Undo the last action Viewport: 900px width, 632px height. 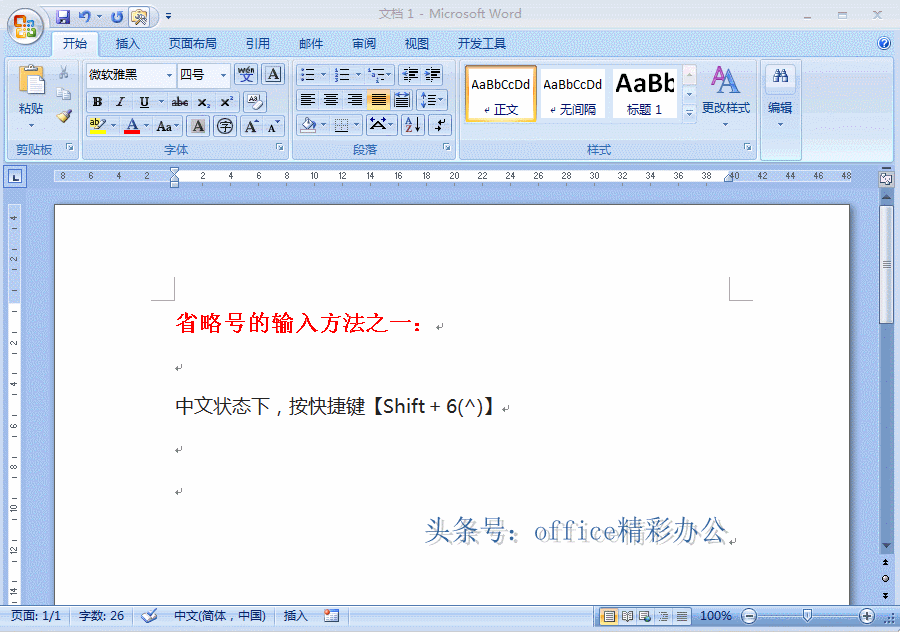(85, 17)
